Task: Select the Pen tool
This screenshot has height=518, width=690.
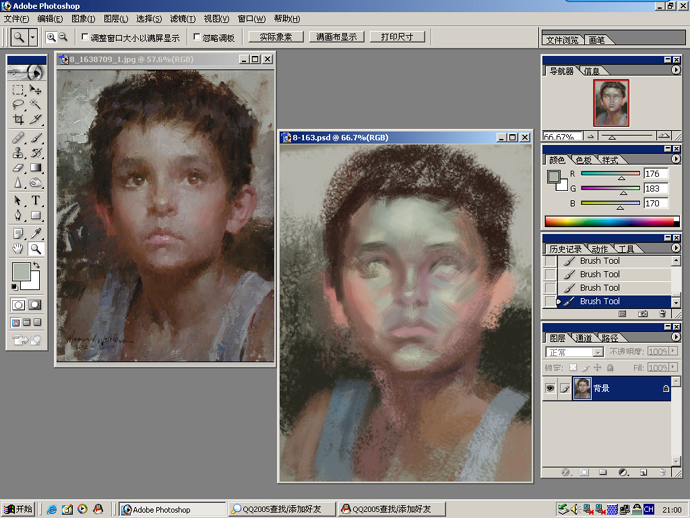Action: [x=18, y=215]
